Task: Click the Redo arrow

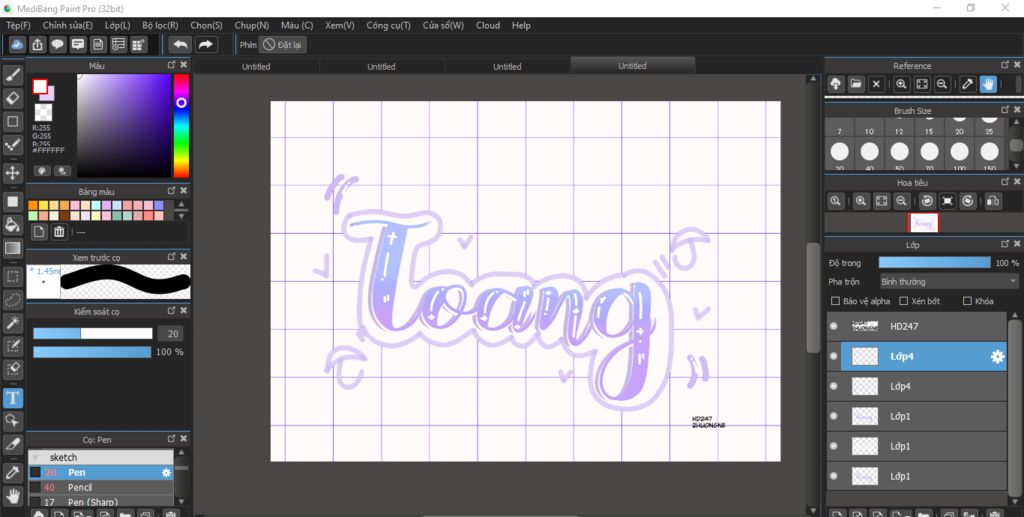Action: pos(205,44)
